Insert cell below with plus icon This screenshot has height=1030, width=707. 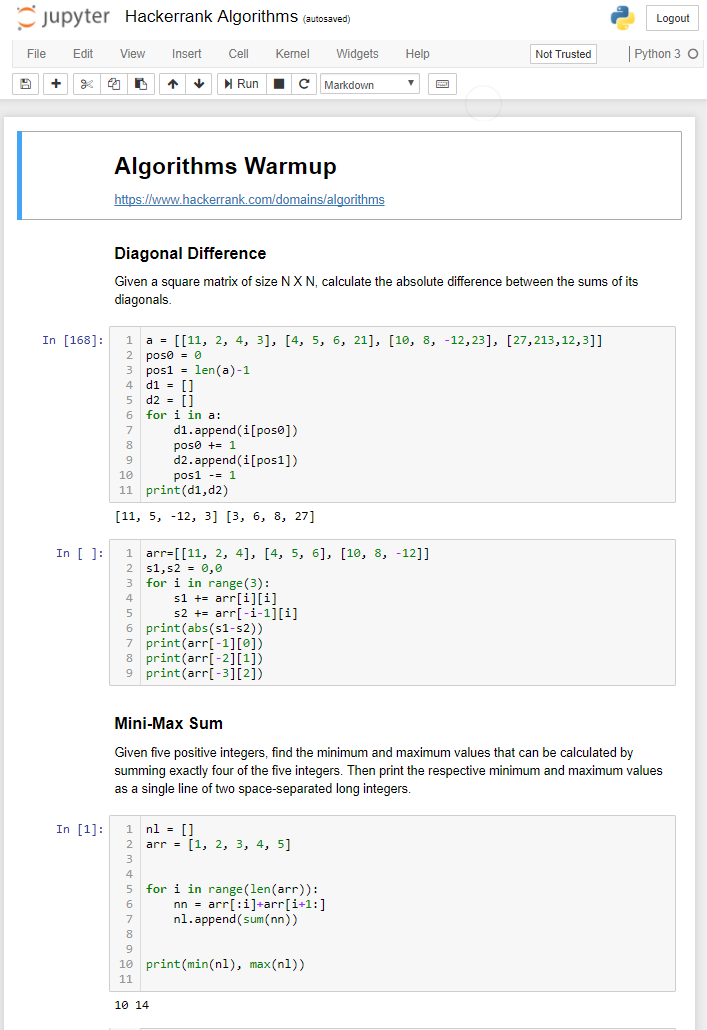point(55,84)
